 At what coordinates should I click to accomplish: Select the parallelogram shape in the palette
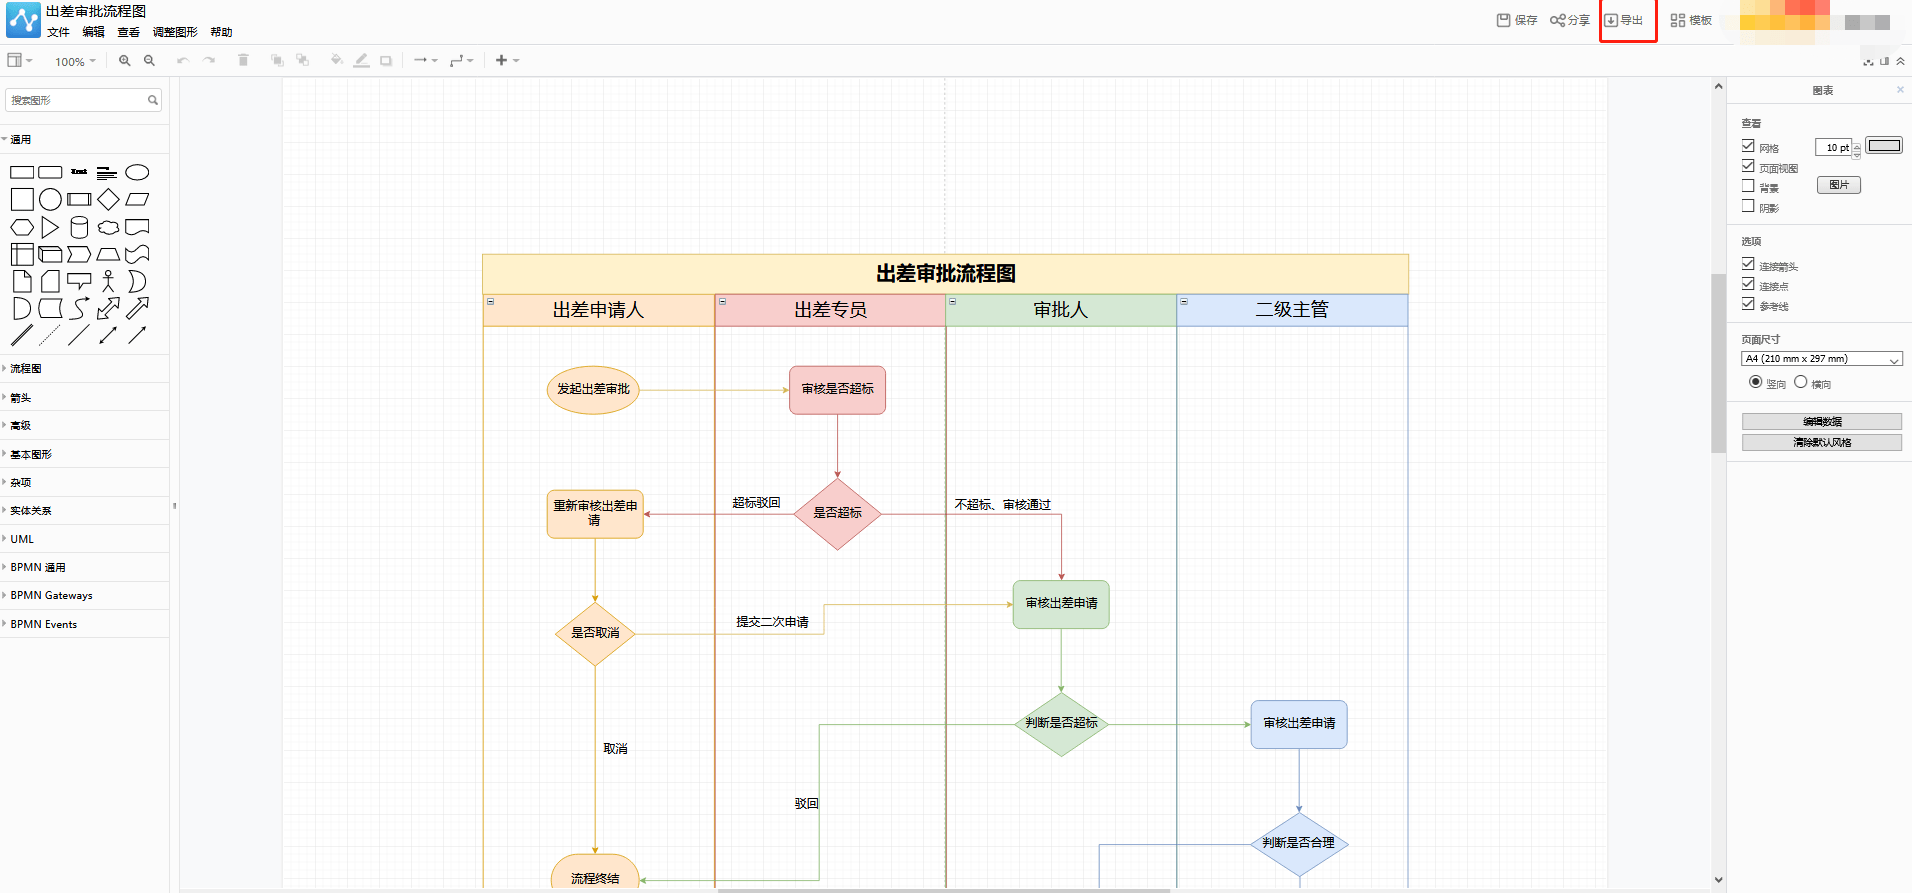137,199
